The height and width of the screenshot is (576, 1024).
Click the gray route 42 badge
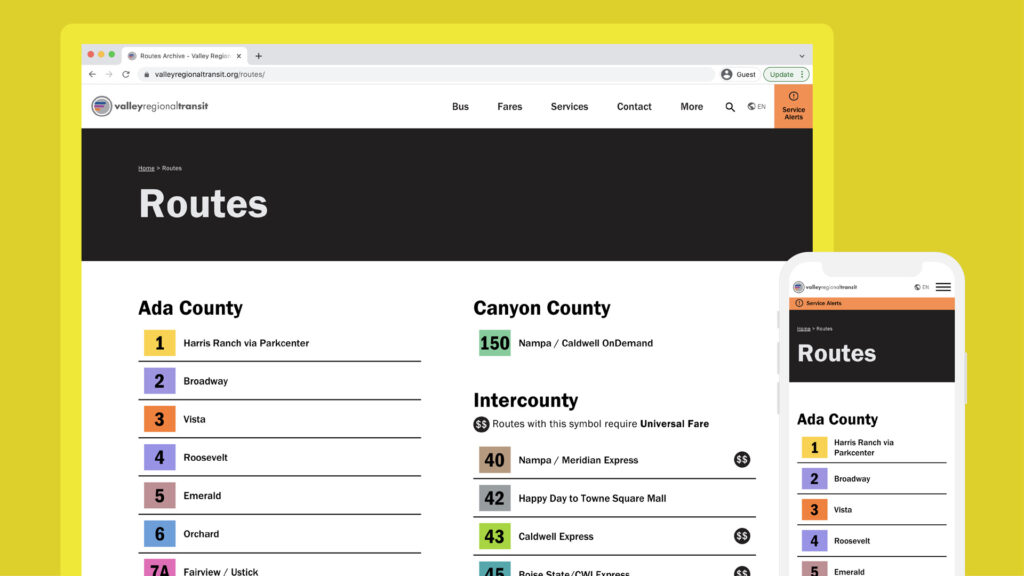click(x=494, y=498)
